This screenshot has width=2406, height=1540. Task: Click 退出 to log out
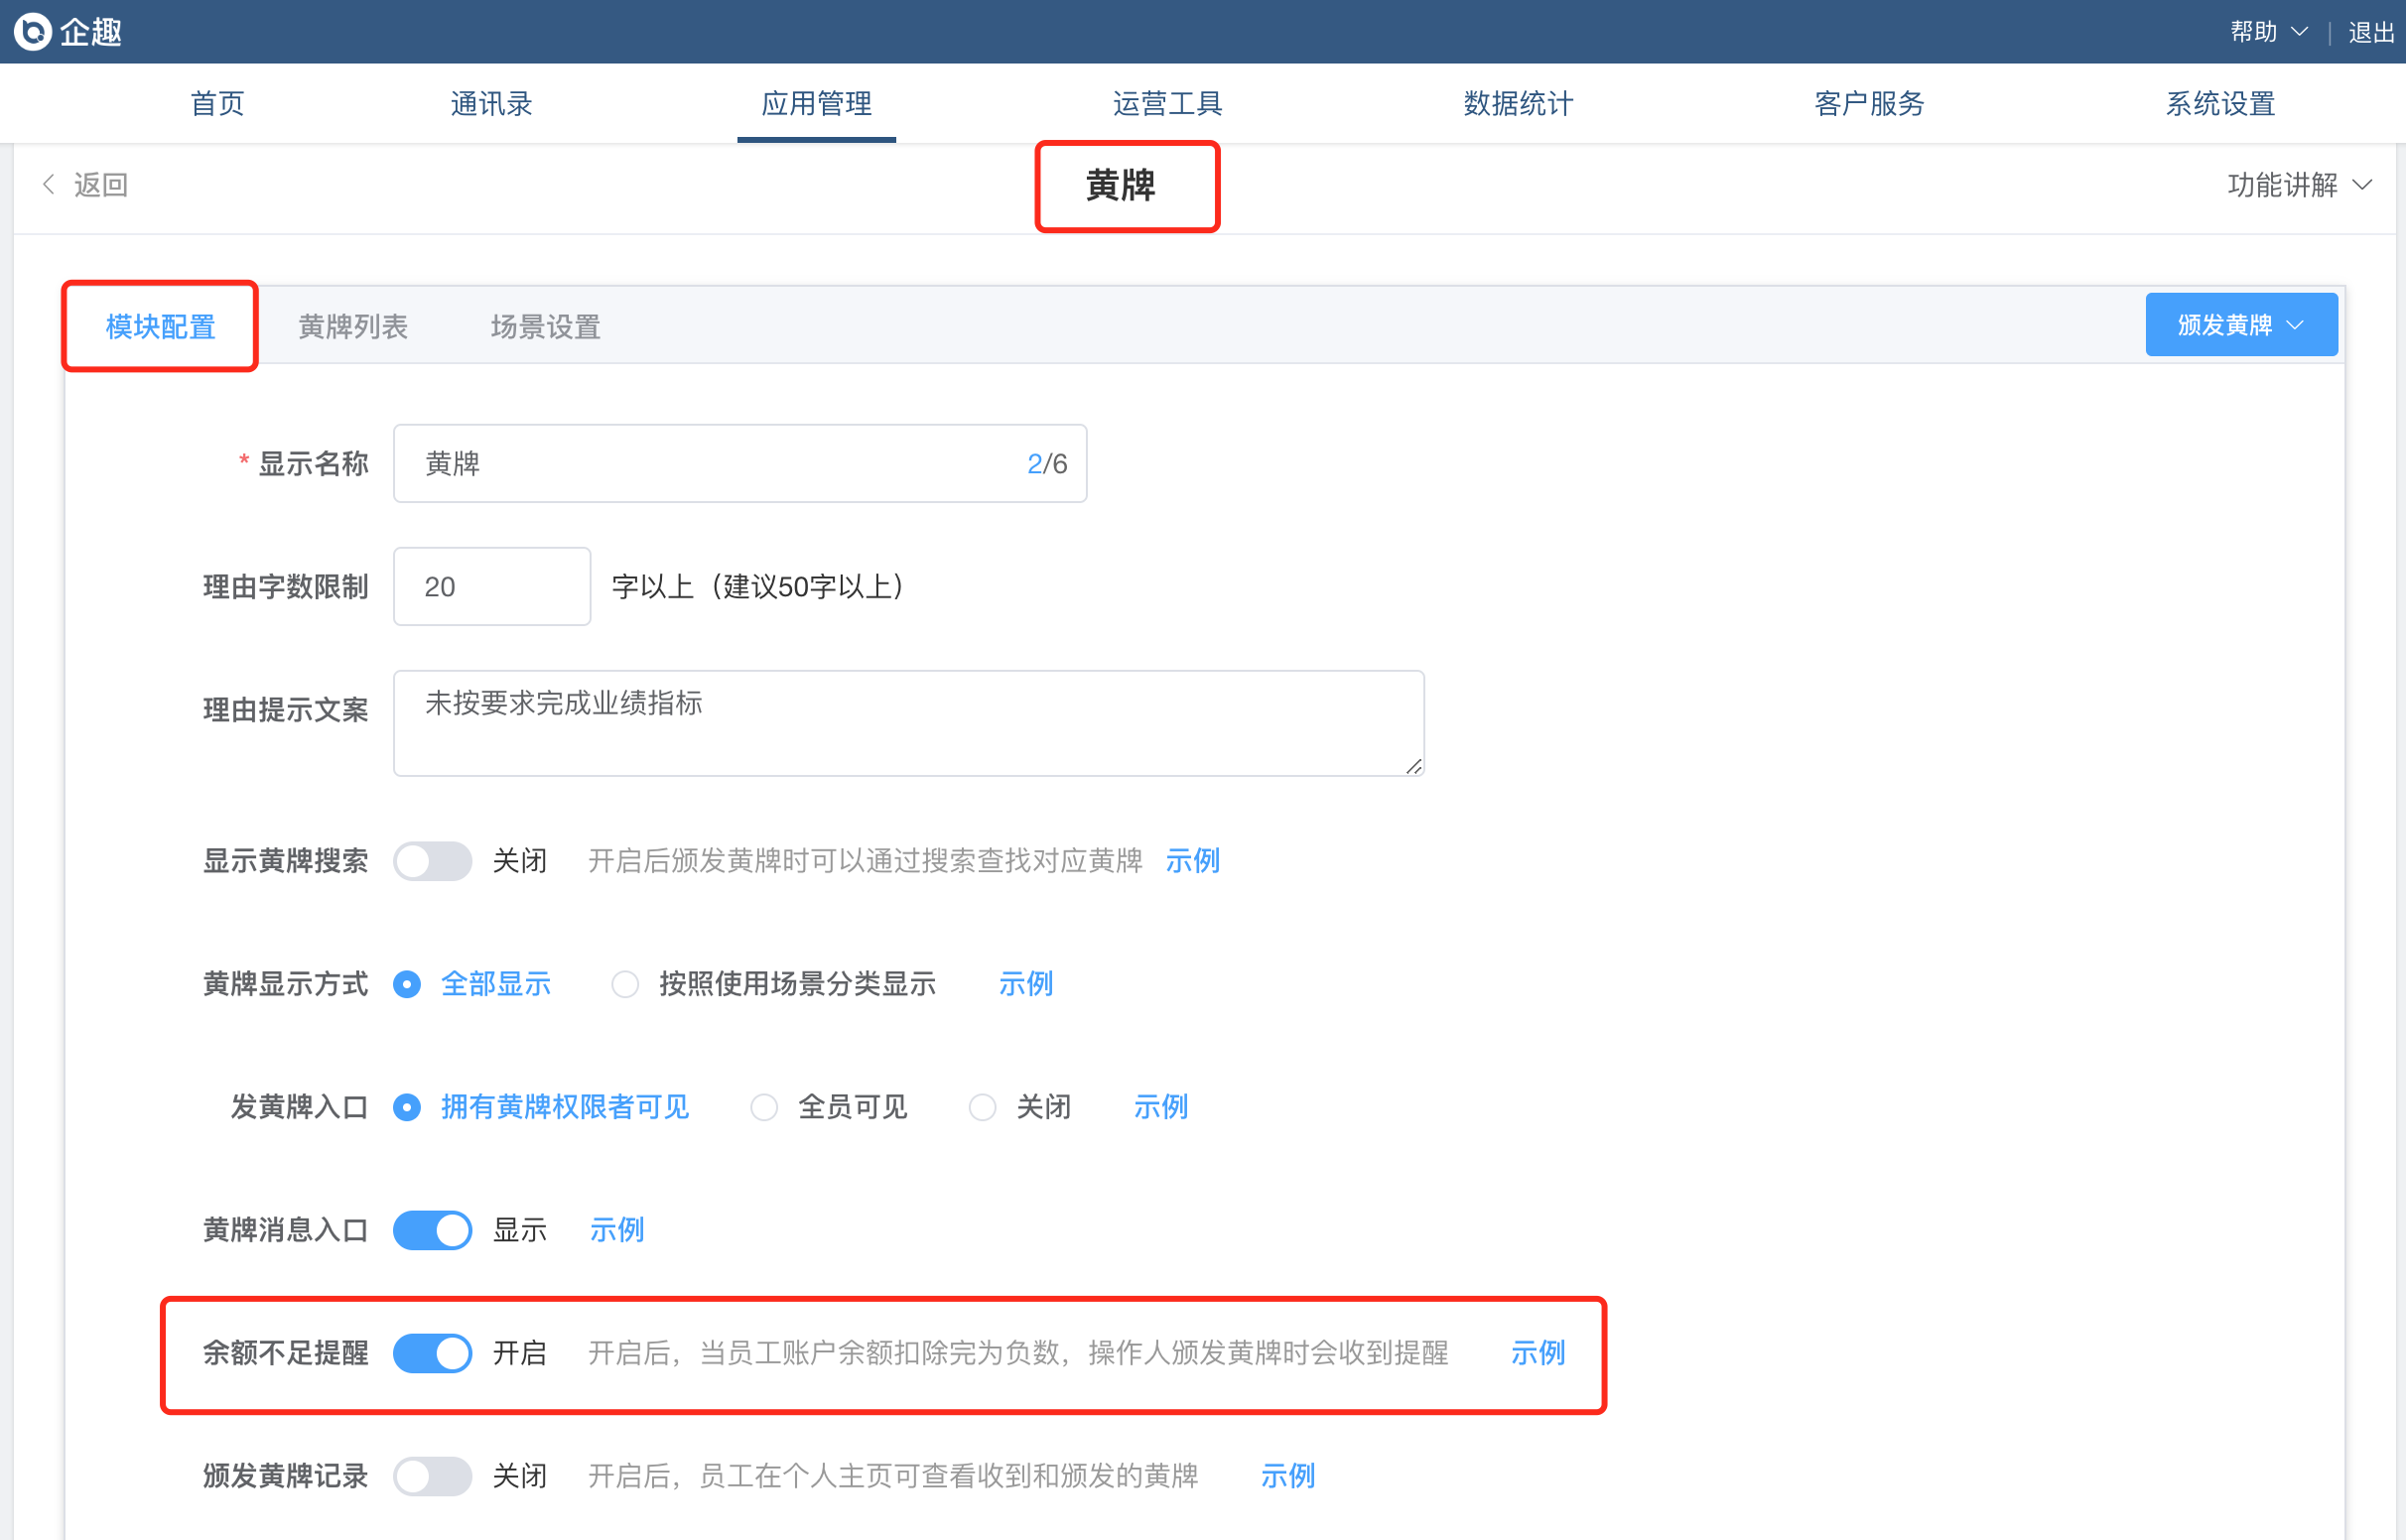pyautogui.click(x=2370, y=32)
